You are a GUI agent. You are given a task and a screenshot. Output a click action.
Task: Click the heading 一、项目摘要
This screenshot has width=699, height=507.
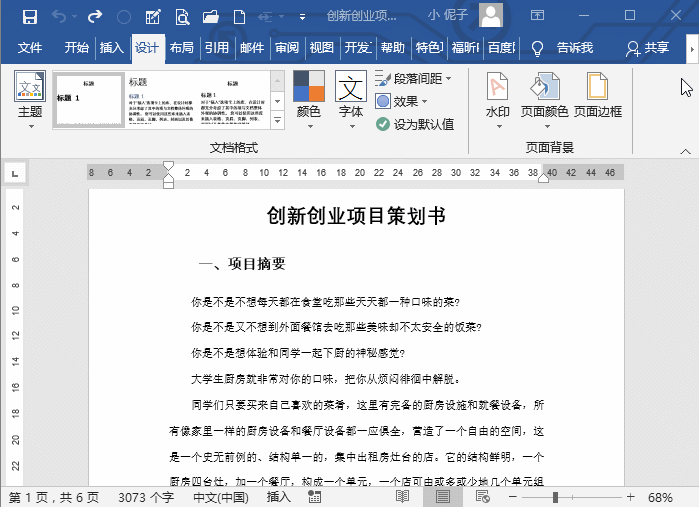pos(242,264)
